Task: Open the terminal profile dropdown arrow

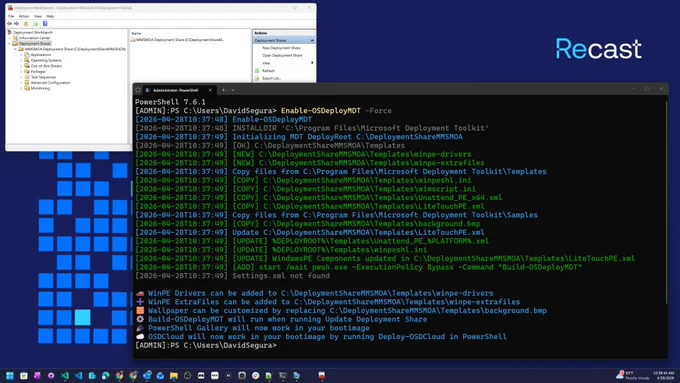Action: pyautogui.click(x=233, y=90)
